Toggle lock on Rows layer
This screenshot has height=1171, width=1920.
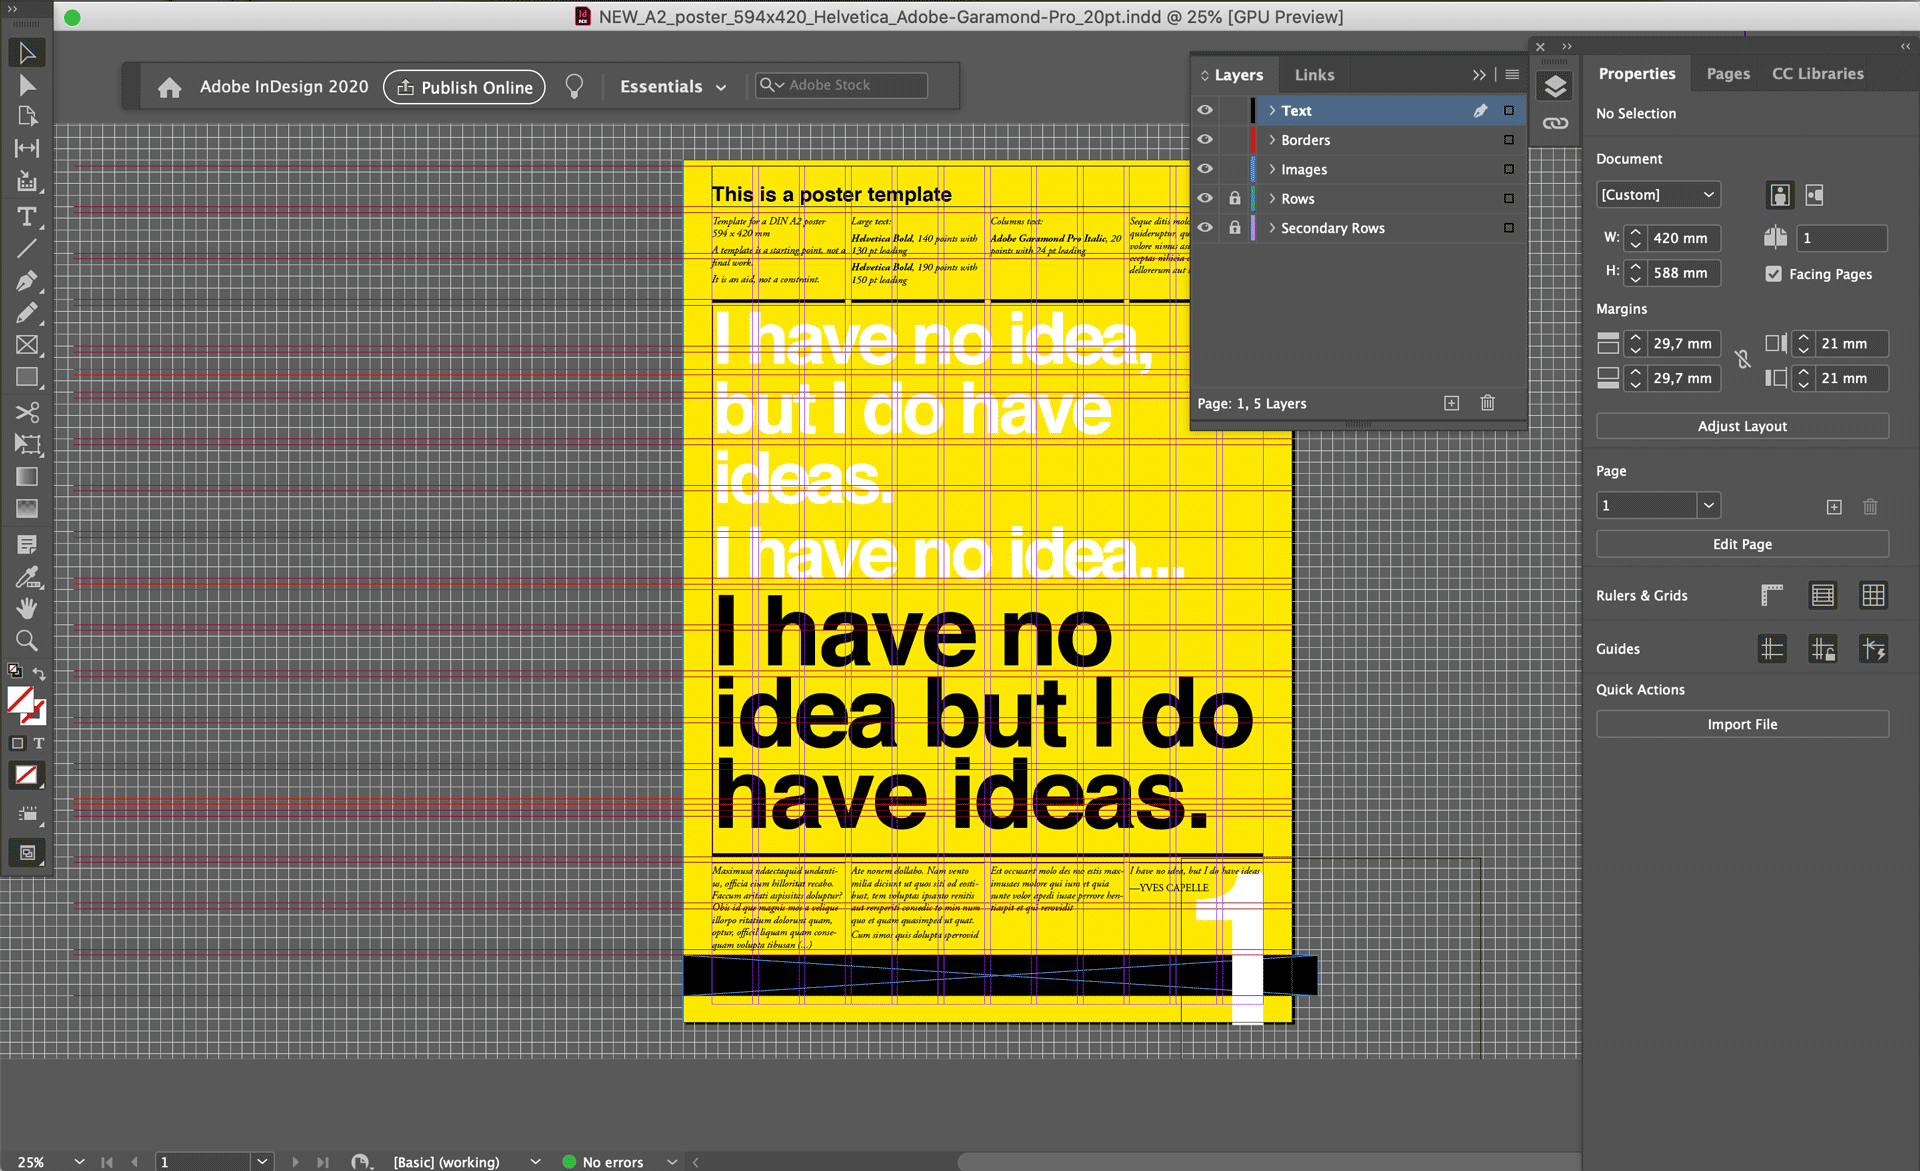click(1235, 199)
